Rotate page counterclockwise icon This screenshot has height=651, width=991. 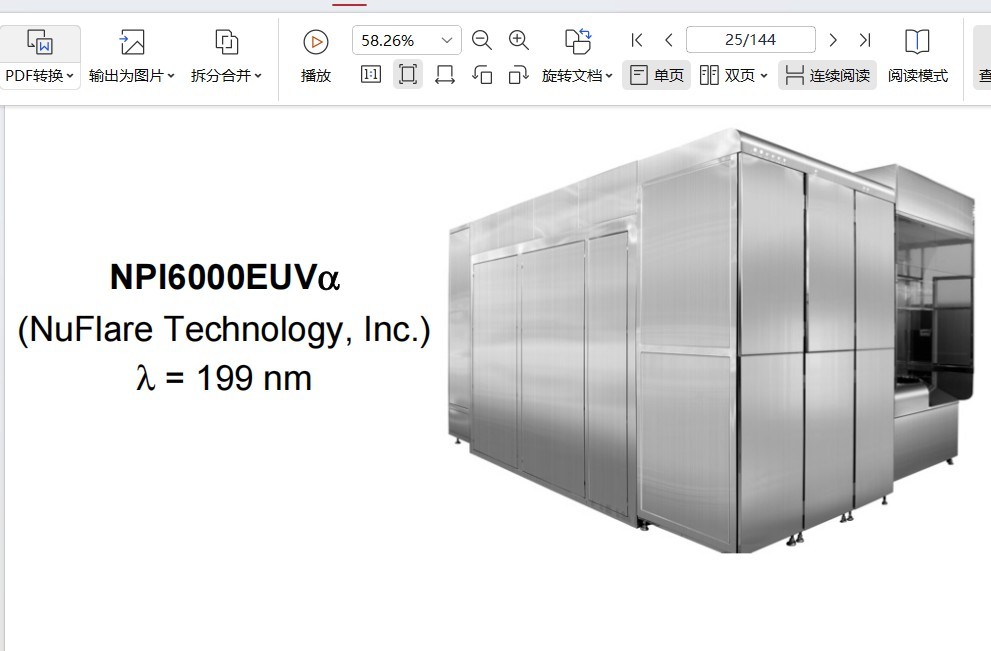point(482,75)
